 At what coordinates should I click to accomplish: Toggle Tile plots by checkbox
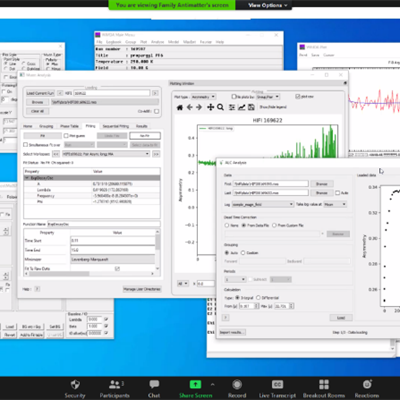click(234, 97)
